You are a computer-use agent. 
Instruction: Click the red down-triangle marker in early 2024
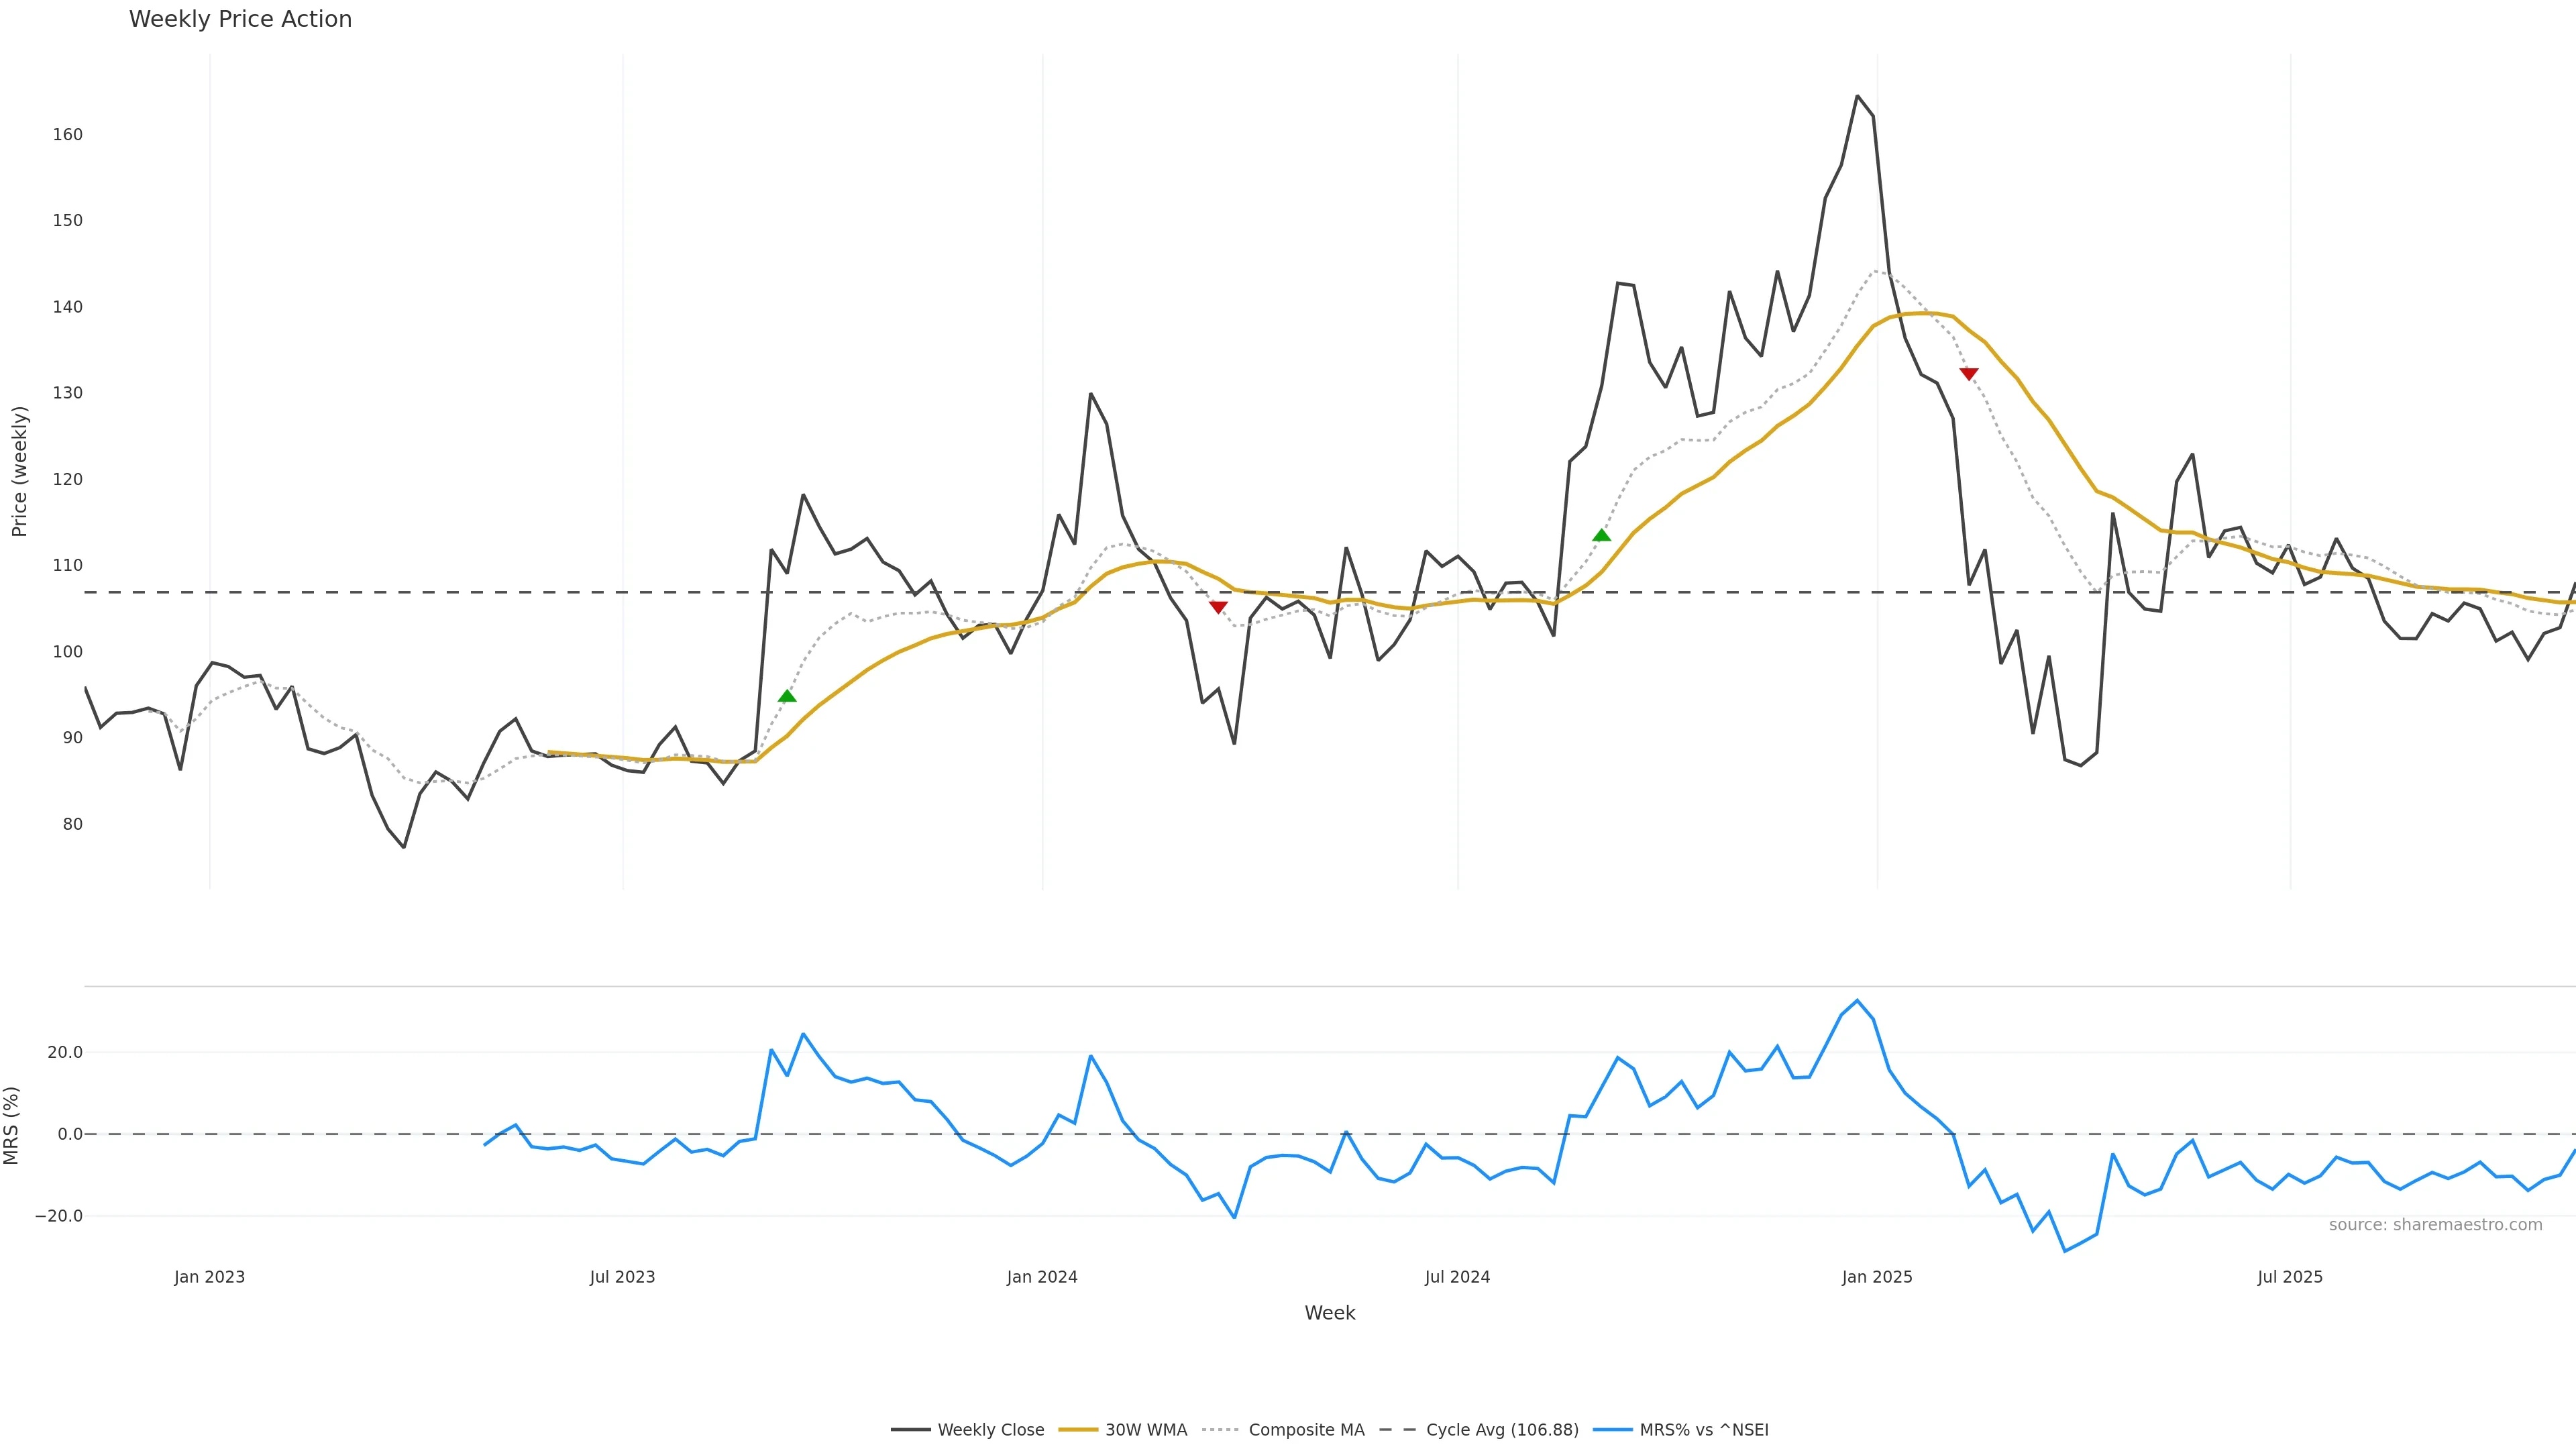1218,607
